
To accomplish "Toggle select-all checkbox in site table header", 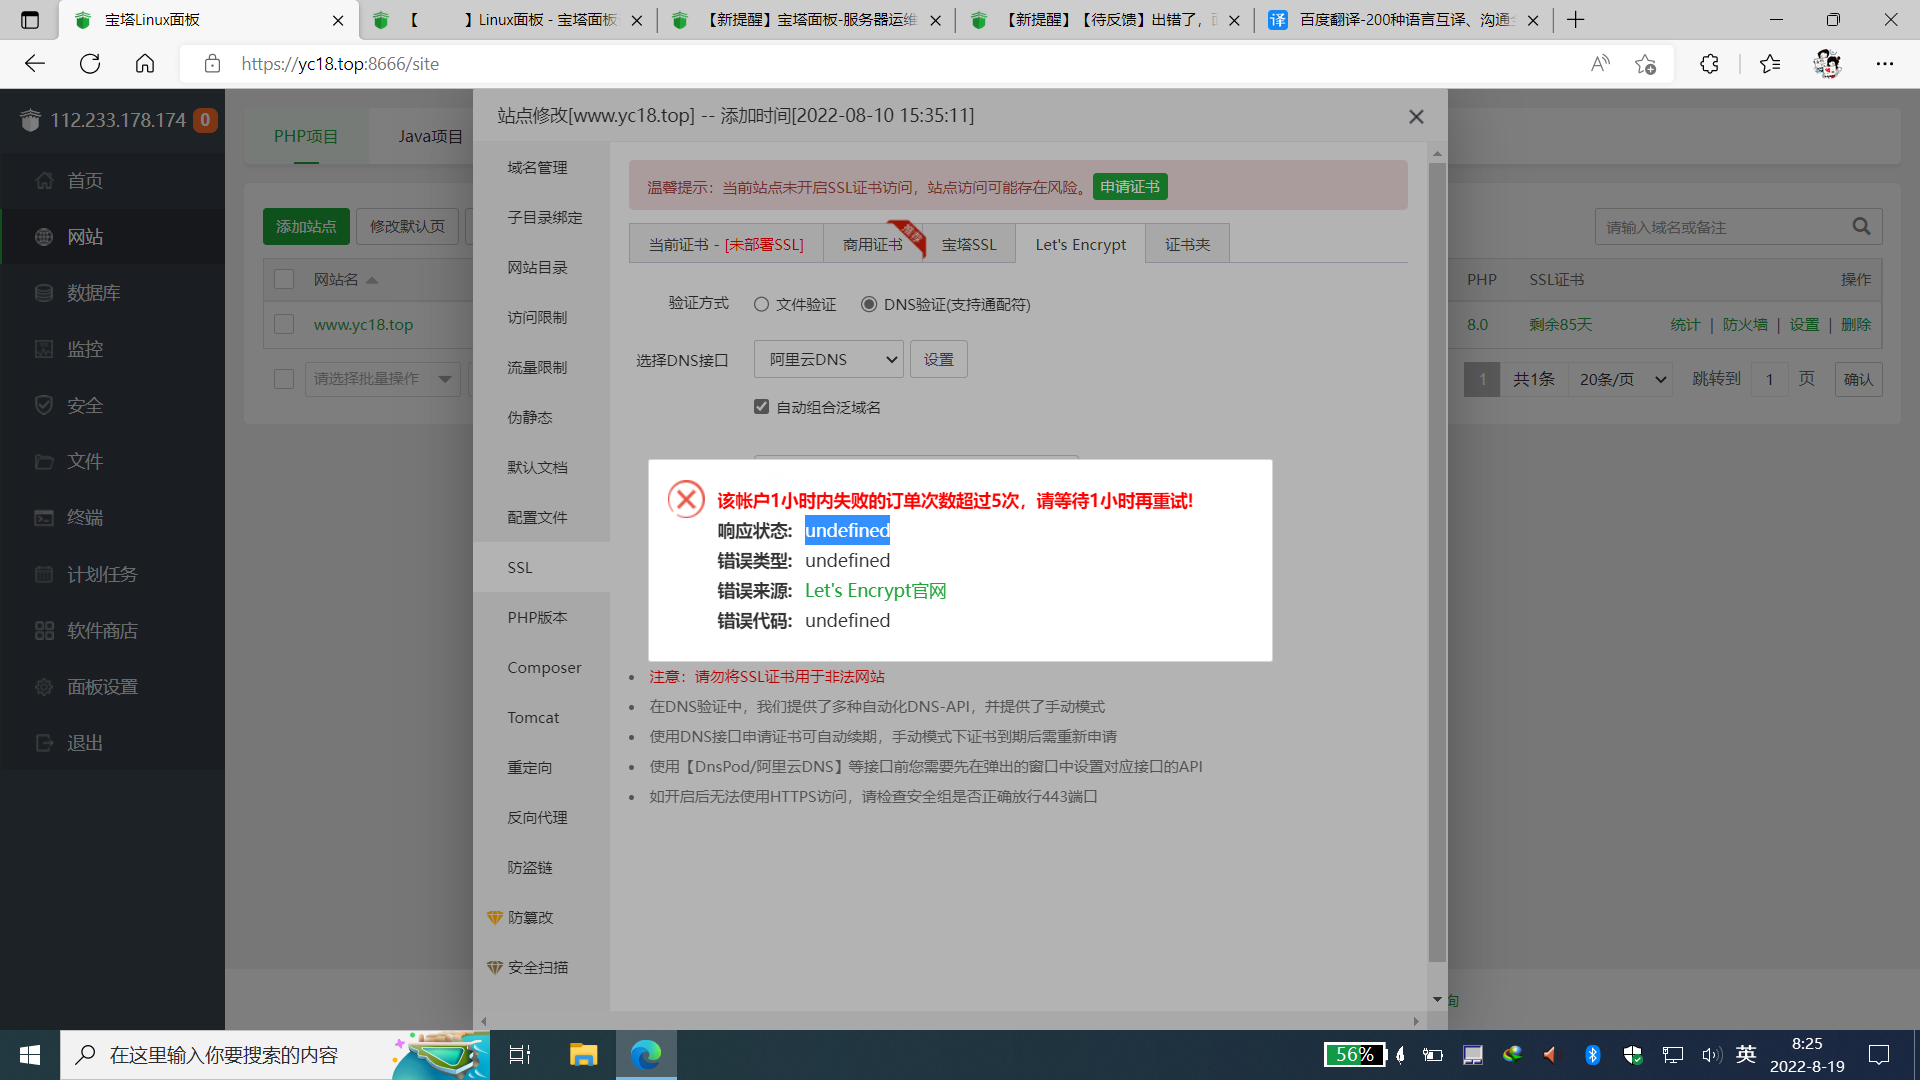I will 284,279.
